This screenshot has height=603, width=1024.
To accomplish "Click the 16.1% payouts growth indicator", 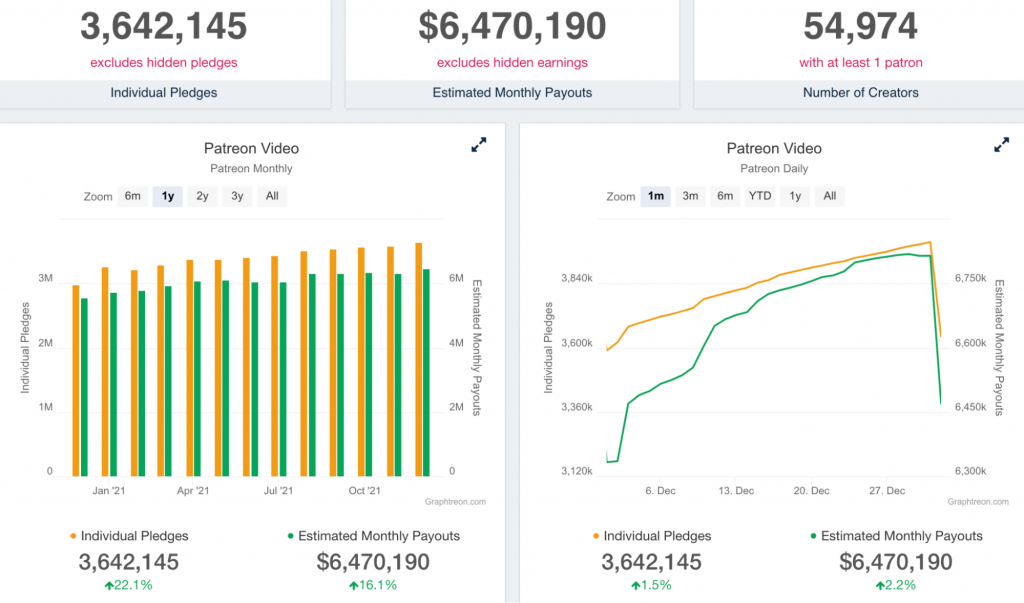I will [373, 585].
